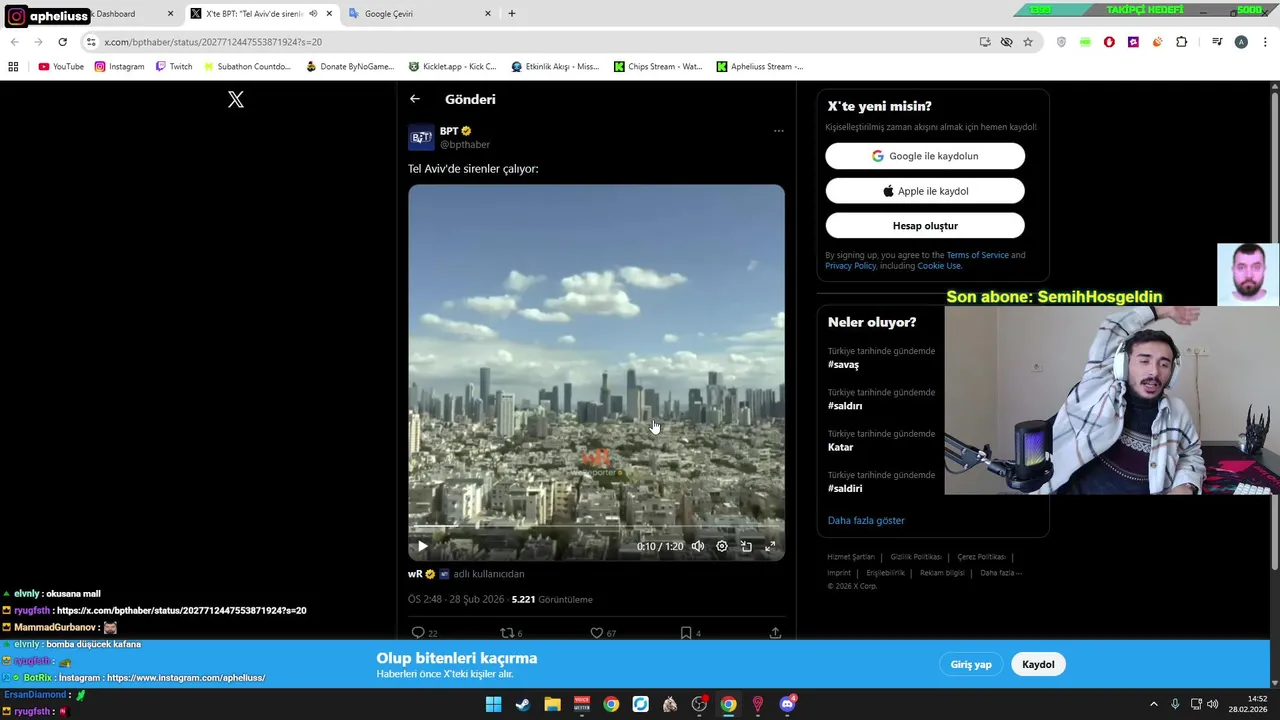The height and width of the screenshot is (720, 1280).
Task: Click Apple ile kaydol button
Action: pos(925,191)
